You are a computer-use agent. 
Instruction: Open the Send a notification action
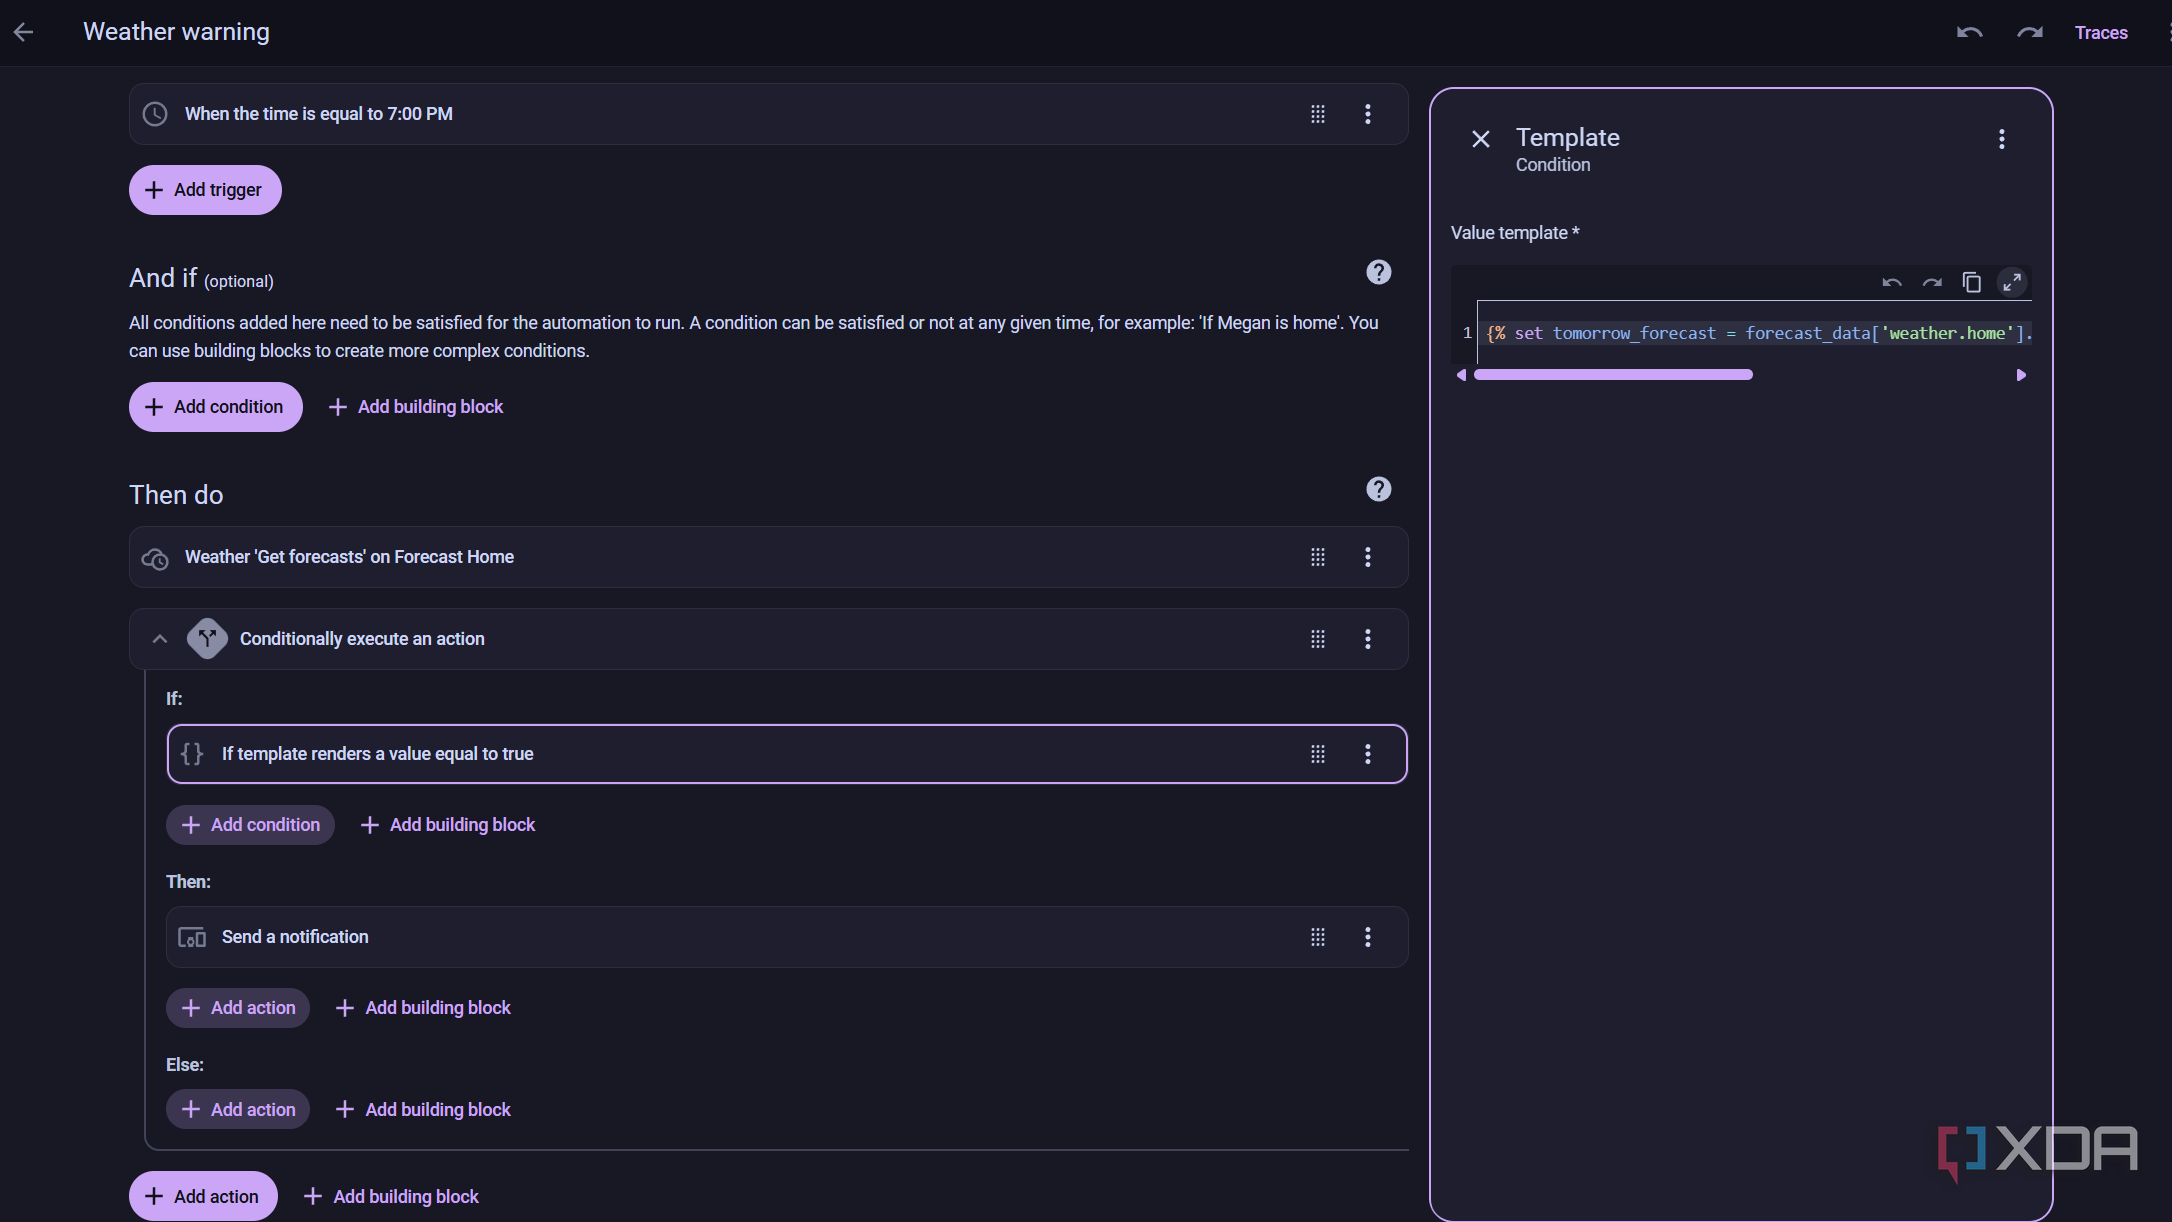point(786,937)
